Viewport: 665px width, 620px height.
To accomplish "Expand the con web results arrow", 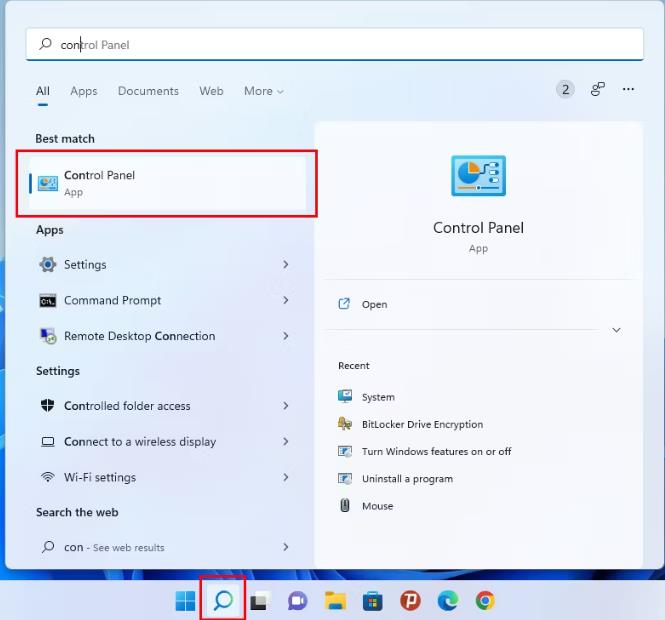I will coord(285,547).
